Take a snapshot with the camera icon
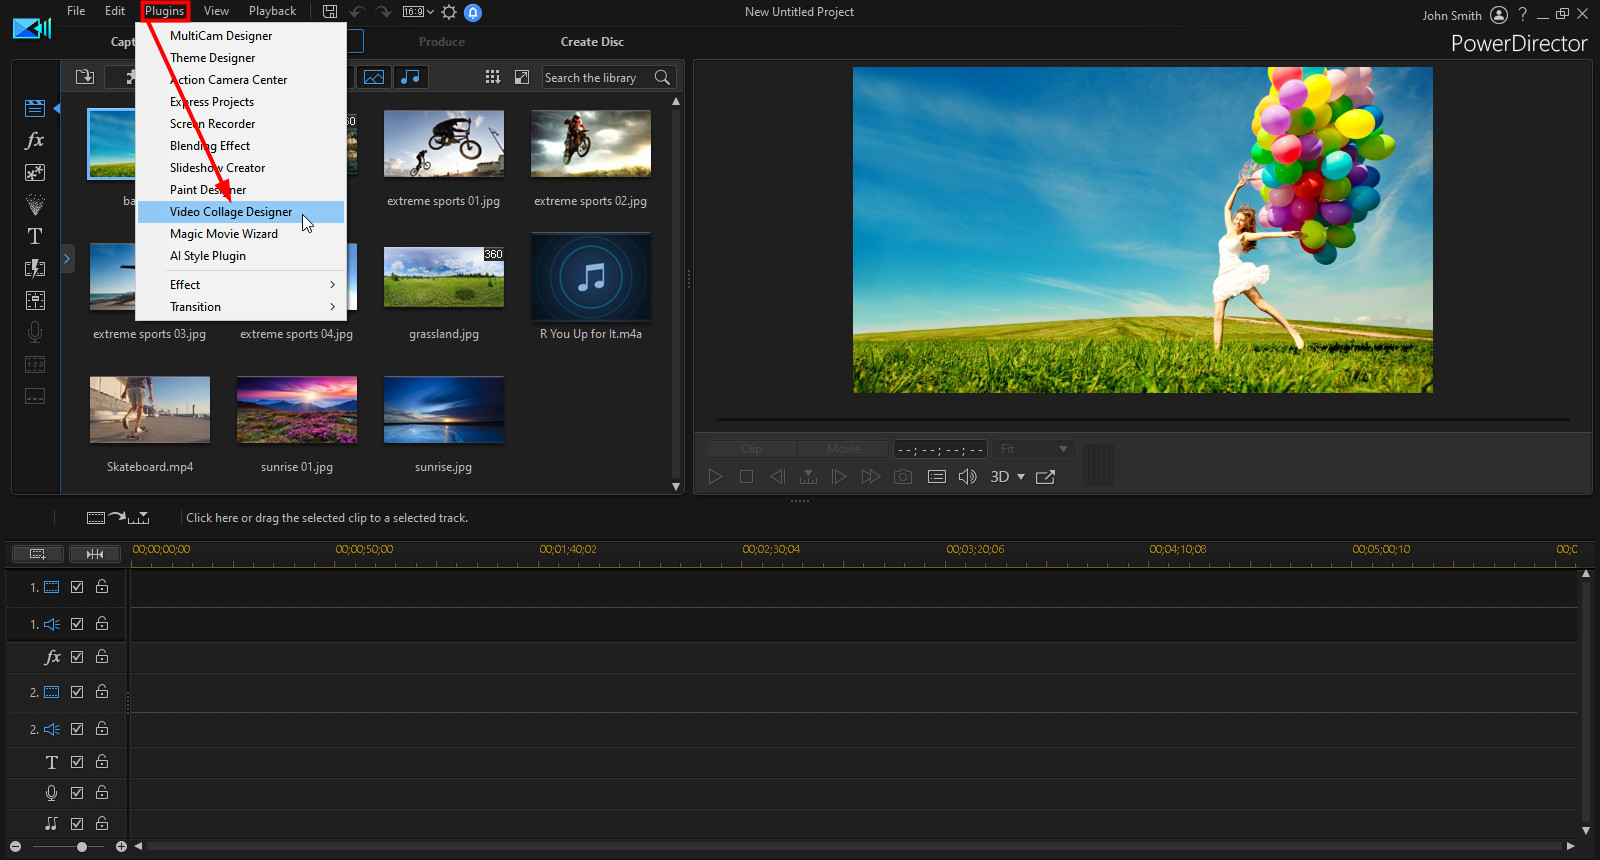This screenshot has height=860, width=1600. click(x=903, y=477)
